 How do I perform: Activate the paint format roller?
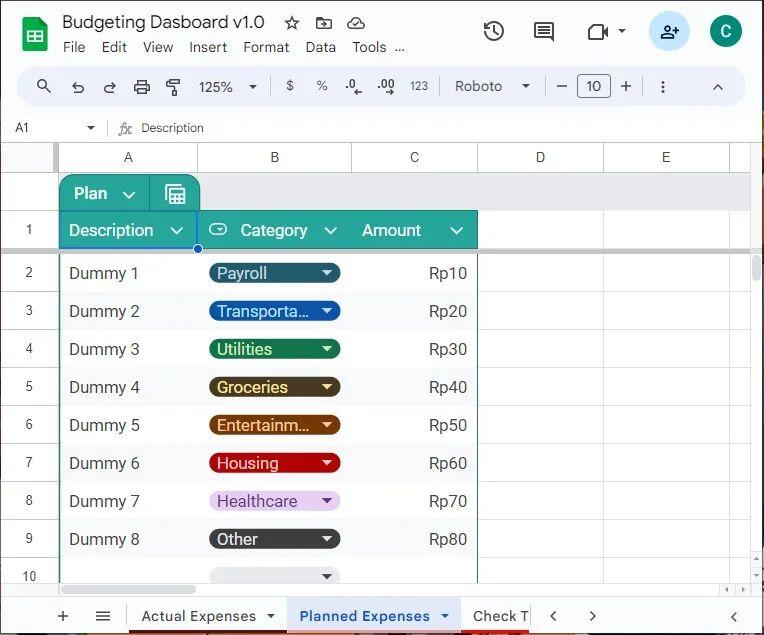(173, 87)
